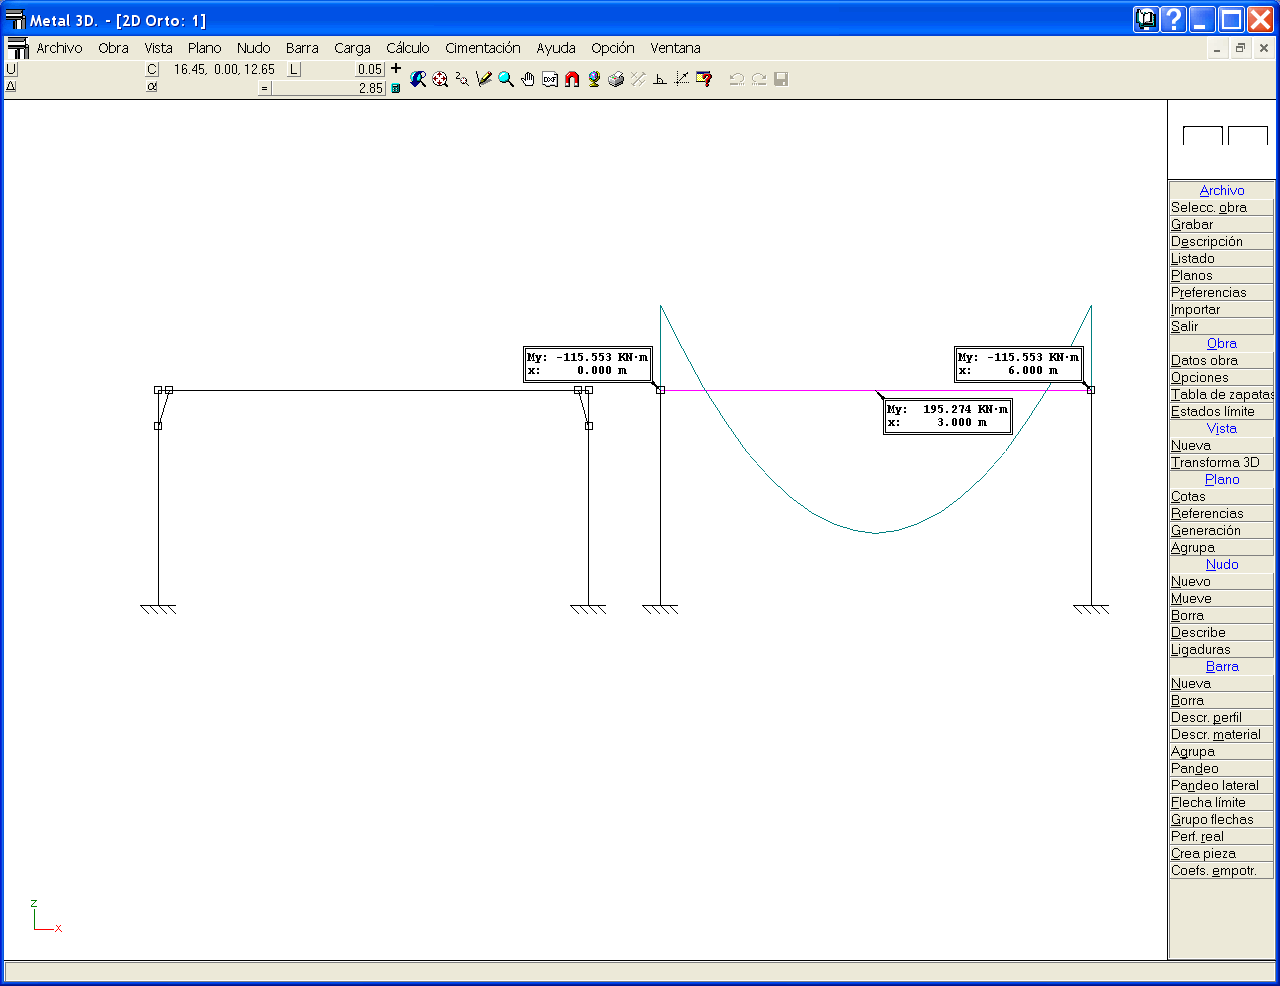This screenshot has width=1280, height=986.
Task: Open the Nudo menu
Action: [254, 48]
